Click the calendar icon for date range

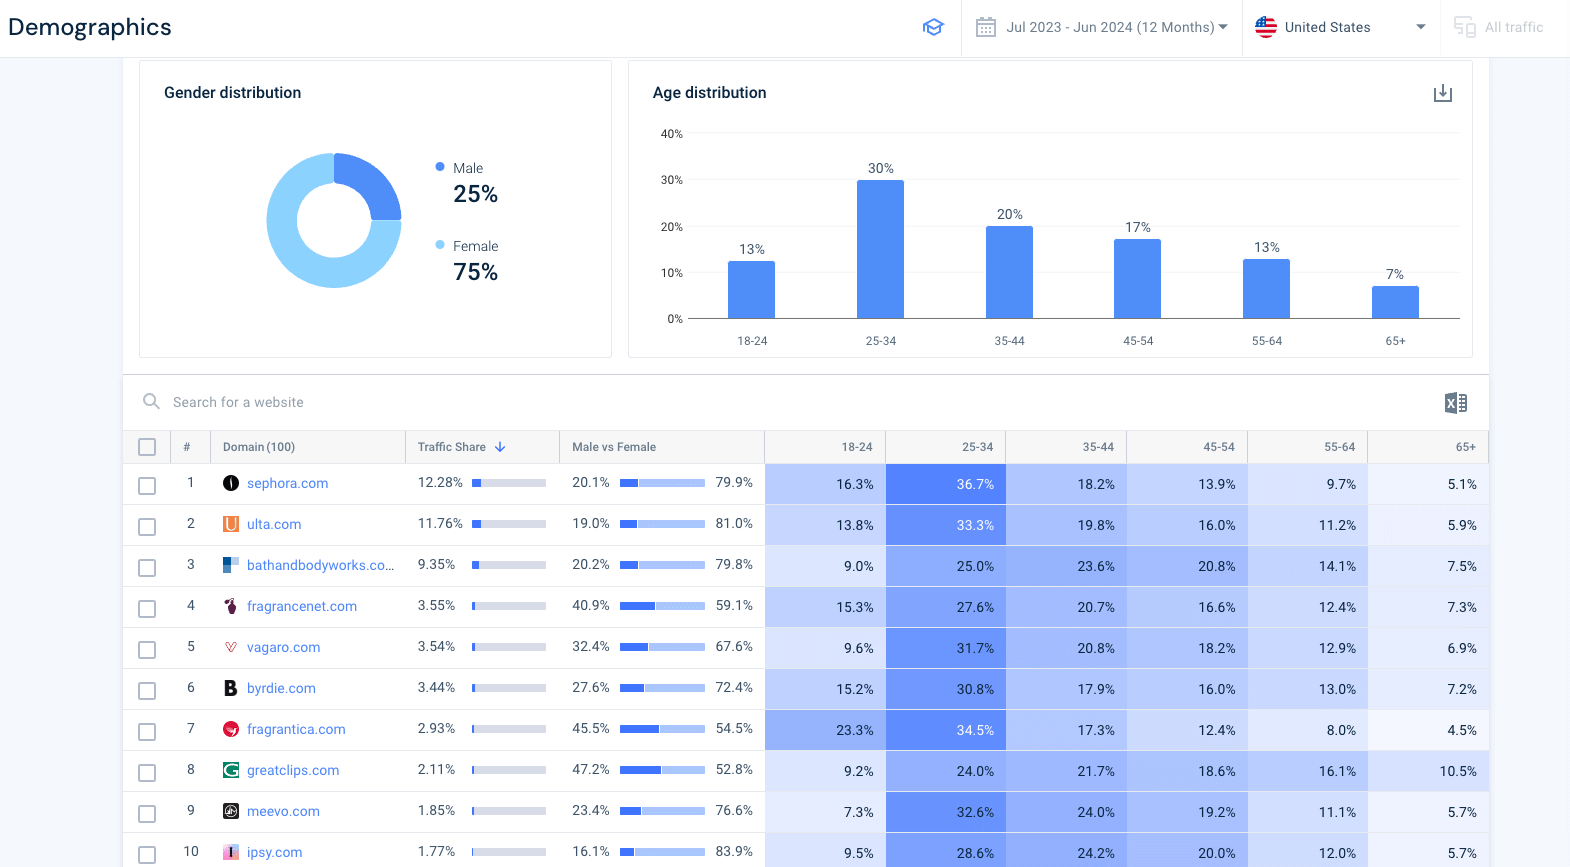(x=986, y=27)
